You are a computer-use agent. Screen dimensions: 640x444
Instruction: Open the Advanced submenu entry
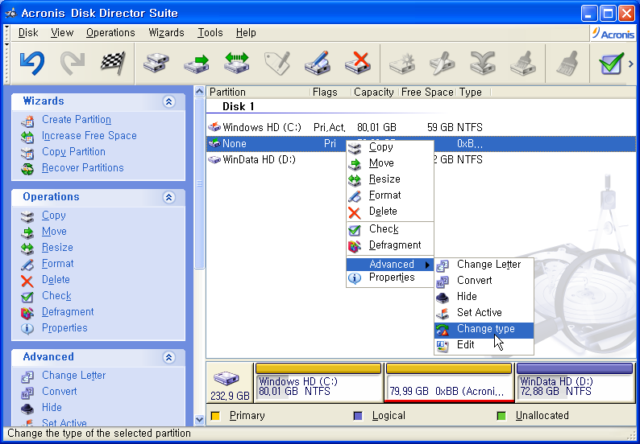tap(390, 264)
